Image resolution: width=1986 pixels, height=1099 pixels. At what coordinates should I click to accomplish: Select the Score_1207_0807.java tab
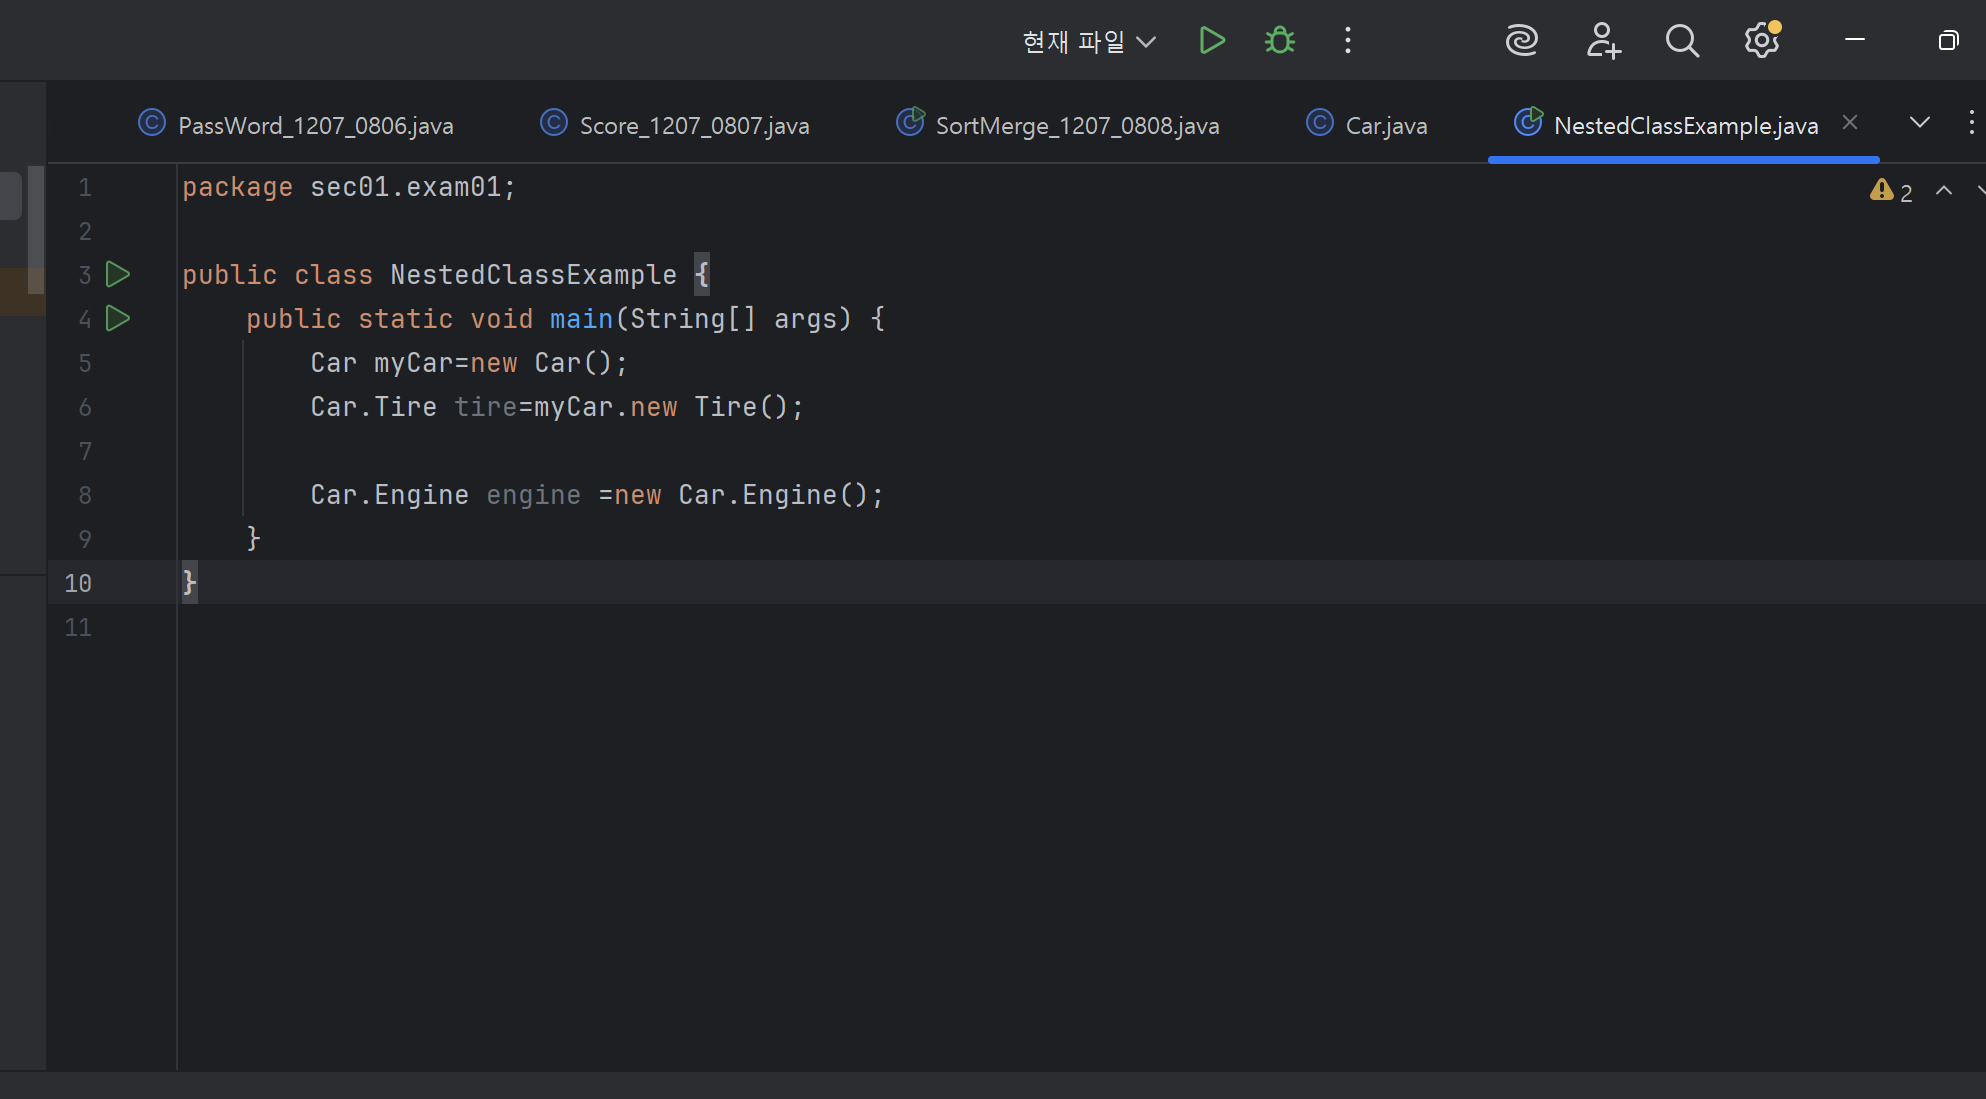pyautogui.click(x=694, y=126)
